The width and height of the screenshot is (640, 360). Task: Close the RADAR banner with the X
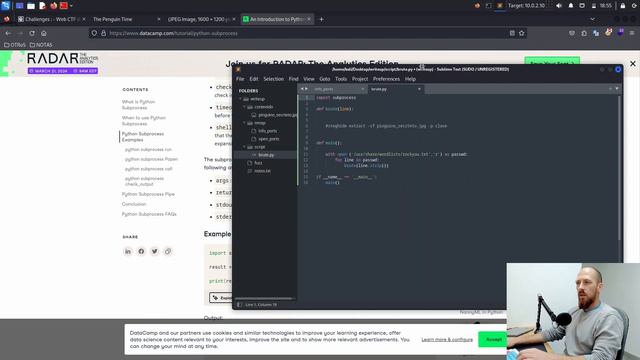[633, 64]
